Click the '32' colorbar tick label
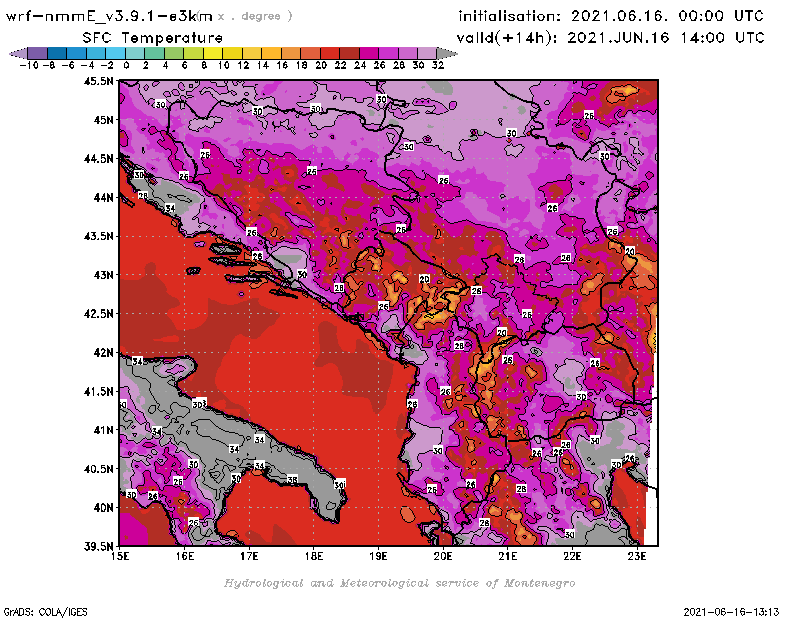 point(438,65)
